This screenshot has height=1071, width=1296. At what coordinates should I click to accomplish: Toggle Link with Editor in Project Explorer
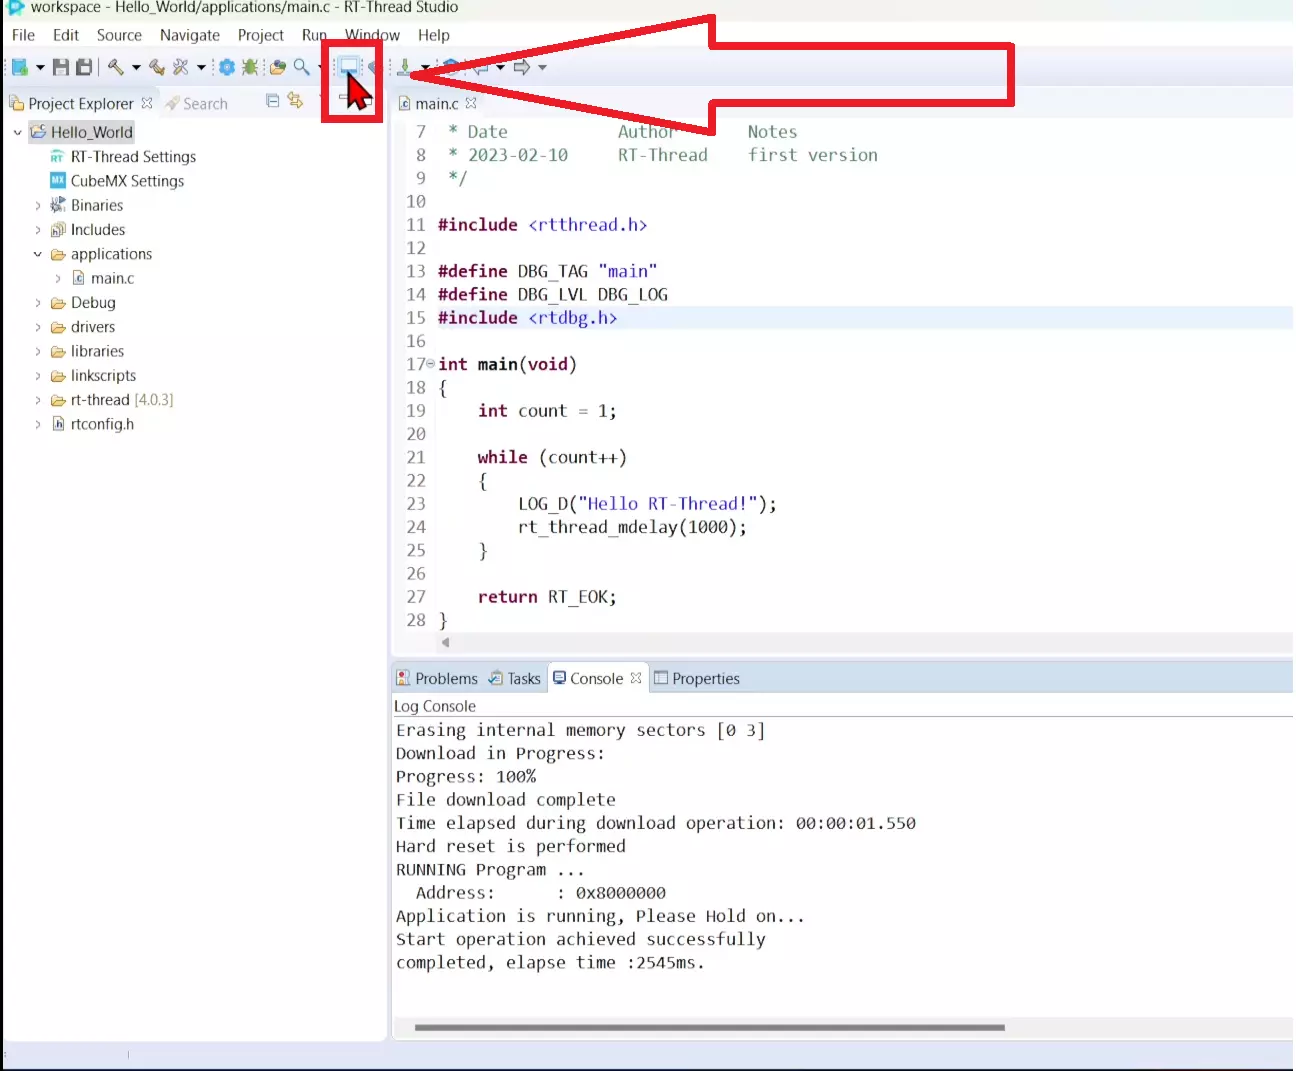pos(295,100)
